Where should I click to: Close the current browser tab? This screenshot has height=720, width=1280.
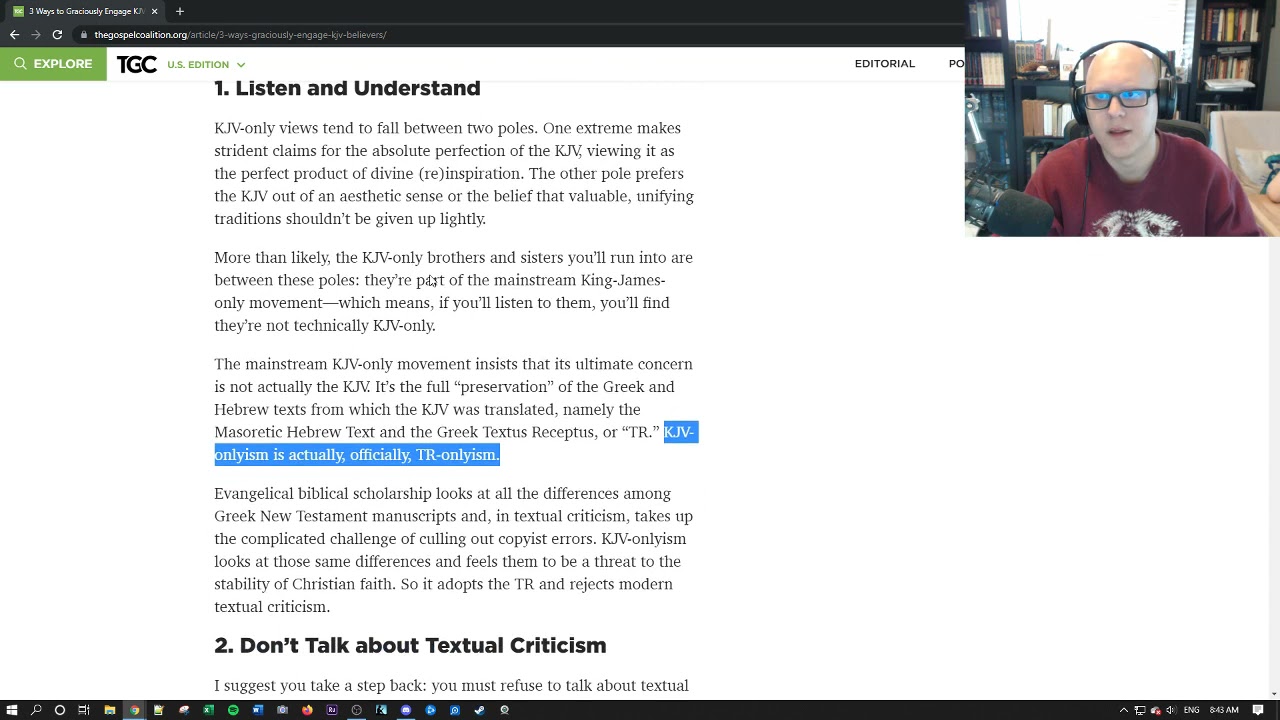click(154, 11)
